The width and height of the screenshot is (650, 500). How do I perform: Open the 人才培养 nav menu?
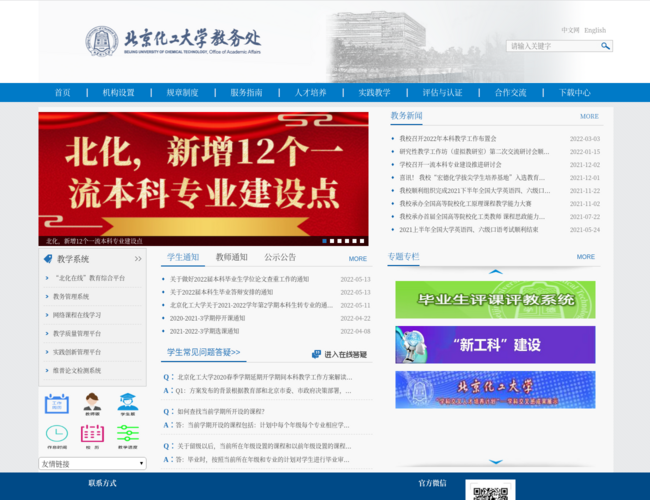(x=310, y=92)
